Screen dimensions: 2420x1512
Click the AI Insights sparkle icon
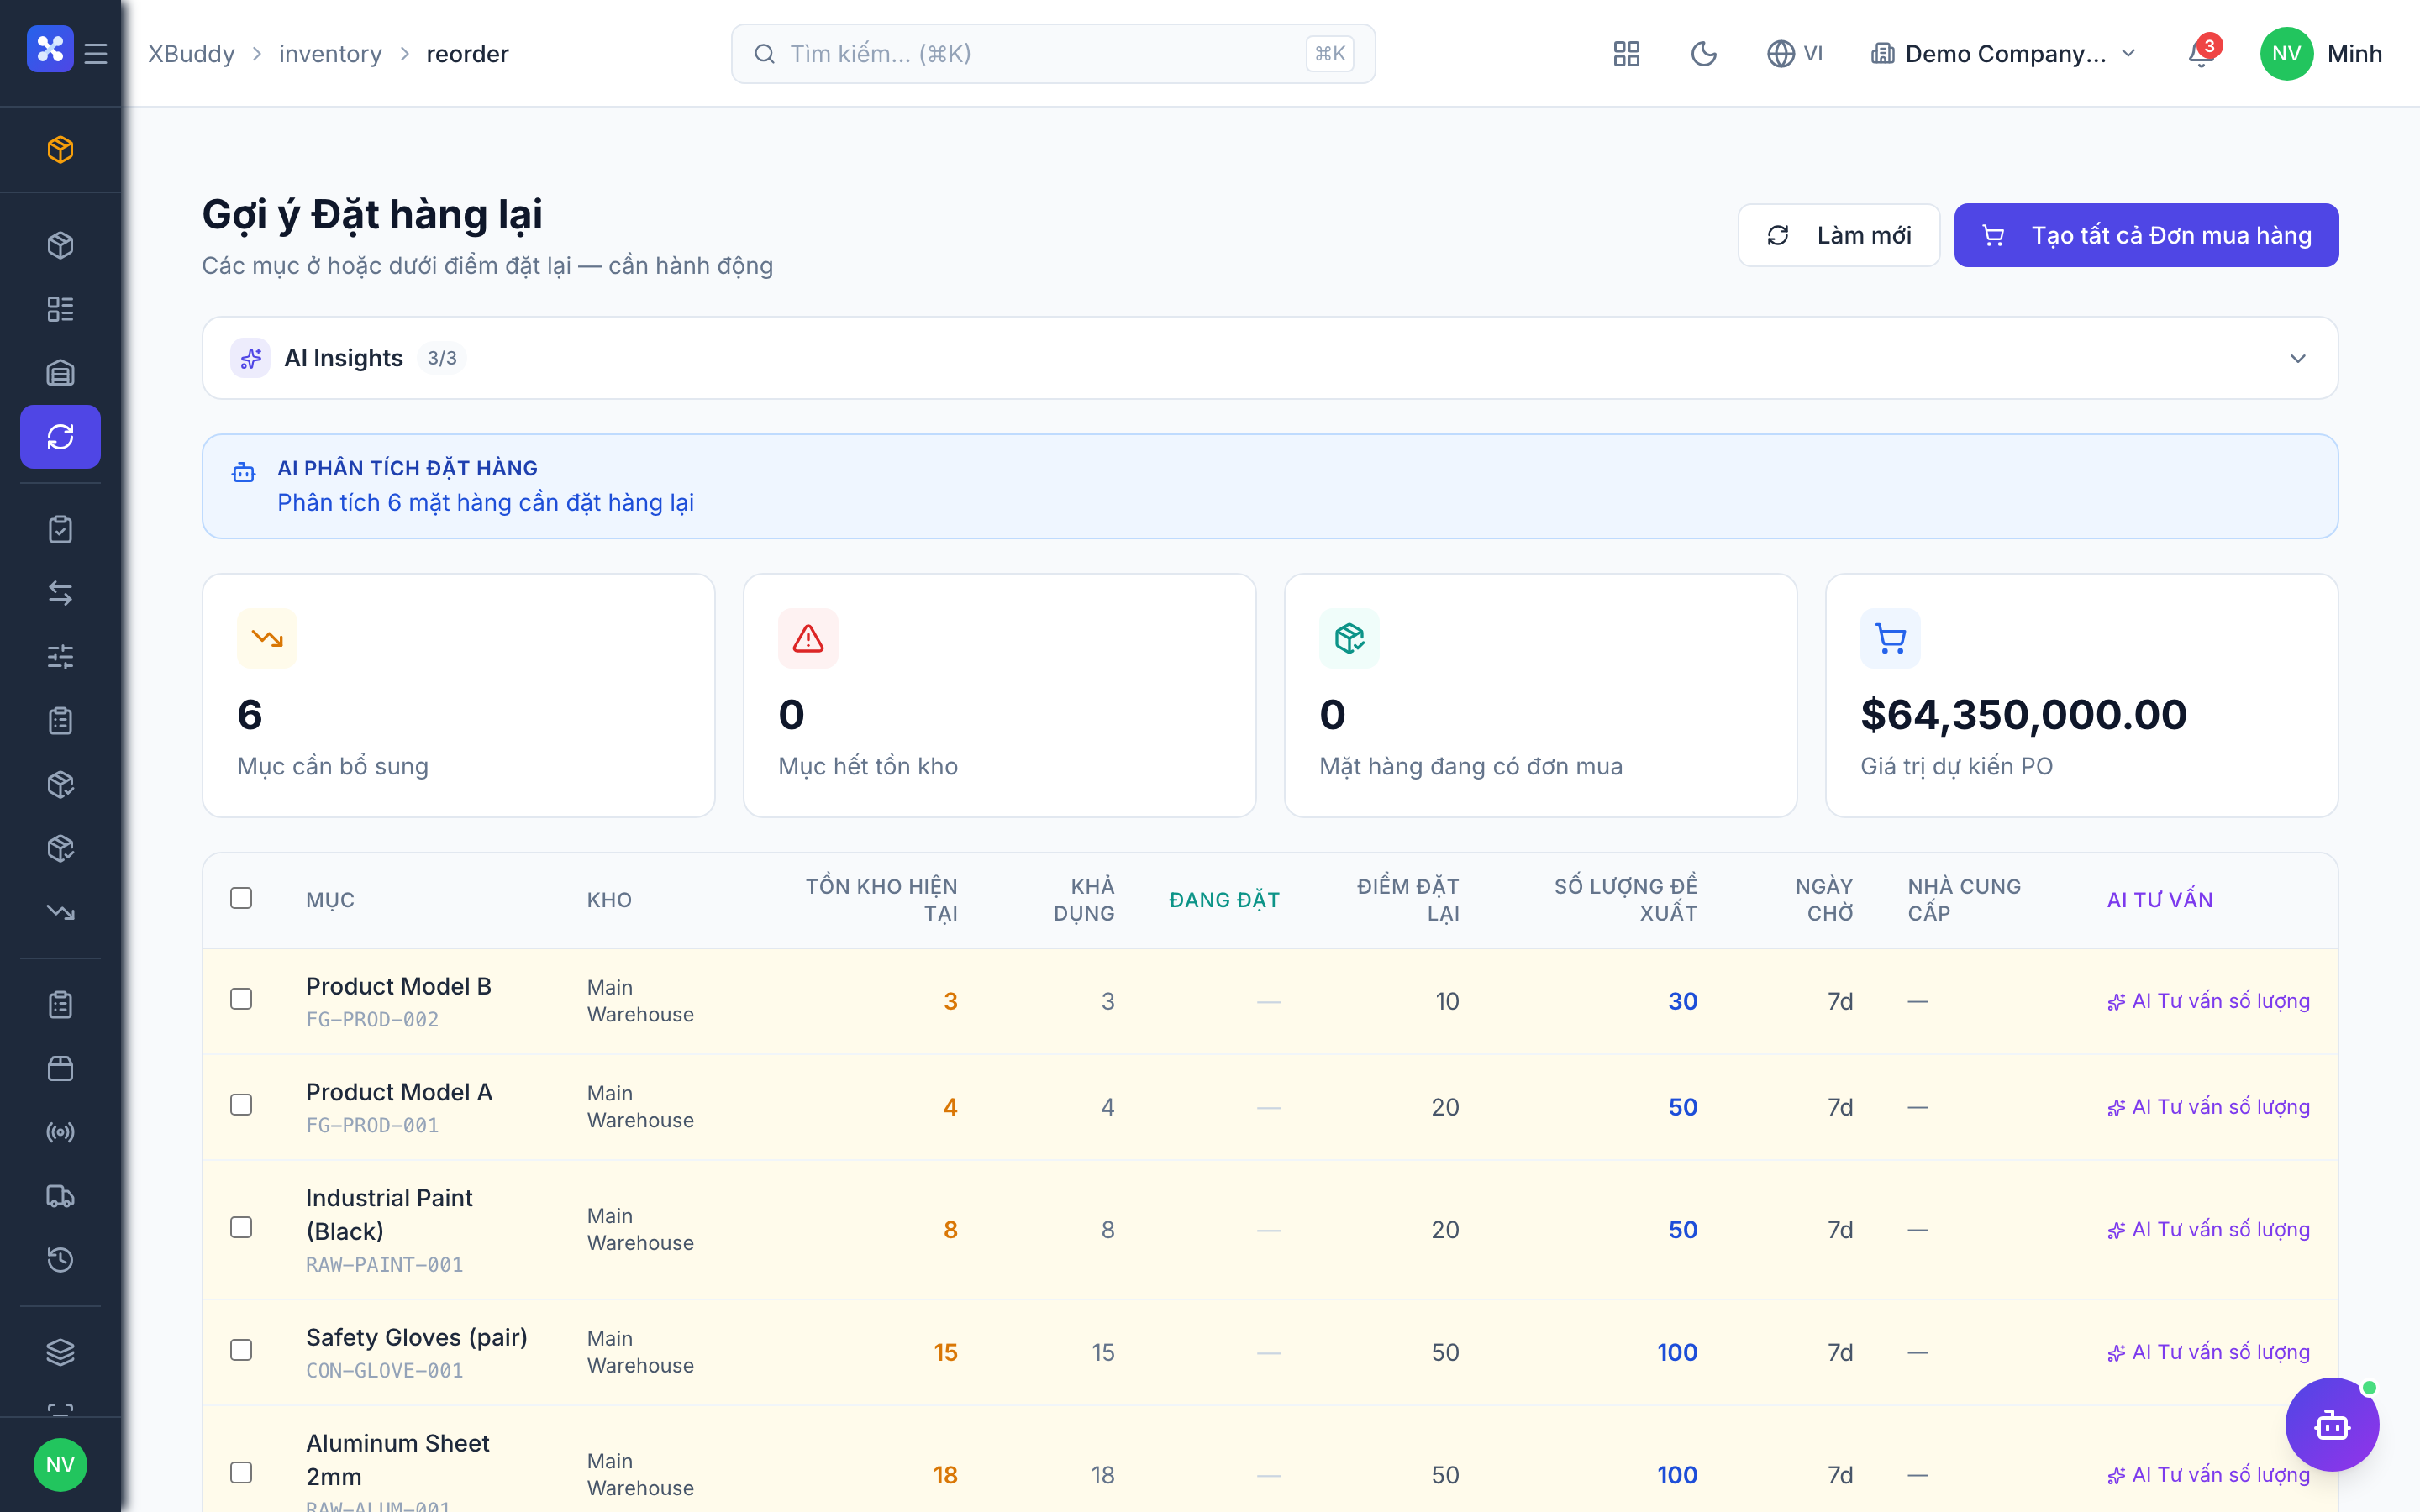[x=251, y=358]
